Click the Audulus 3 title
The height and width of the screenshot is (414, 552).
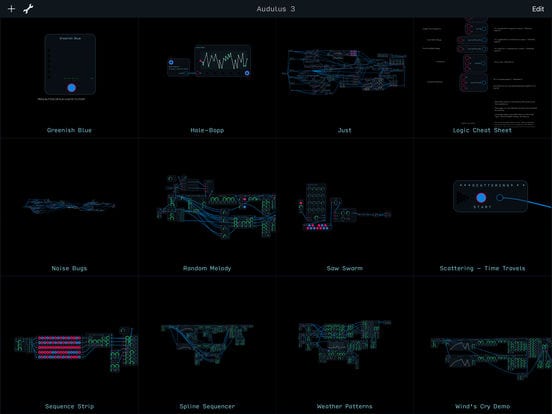pos(276,9)
